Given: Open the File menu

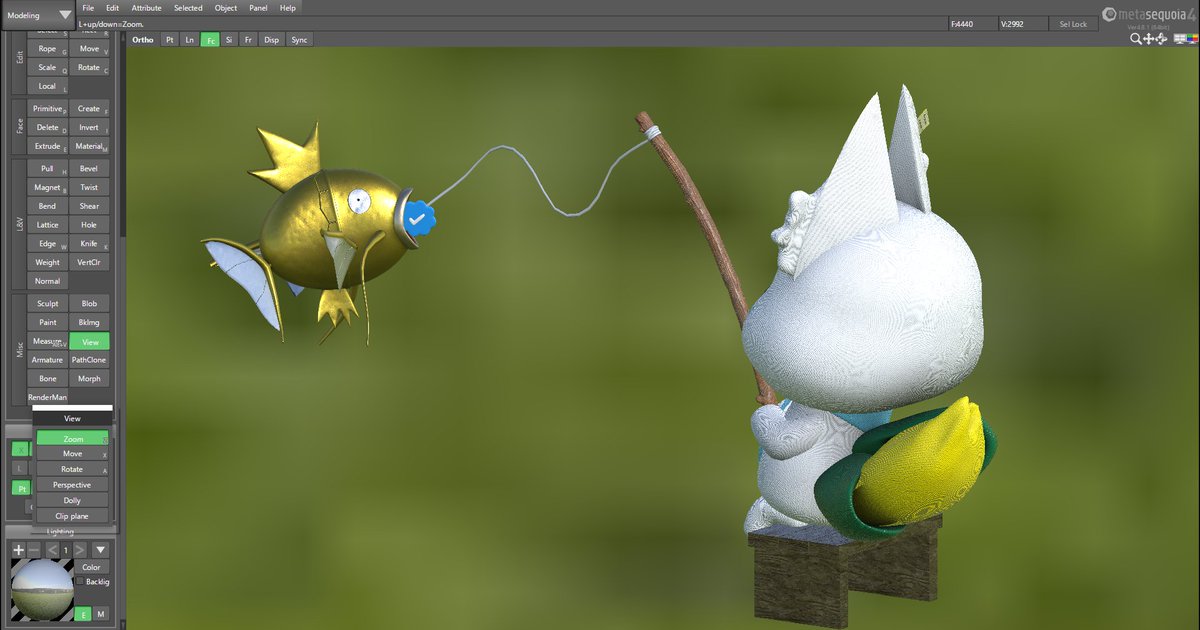Looking at the screenshot, I should pos(88,8).
